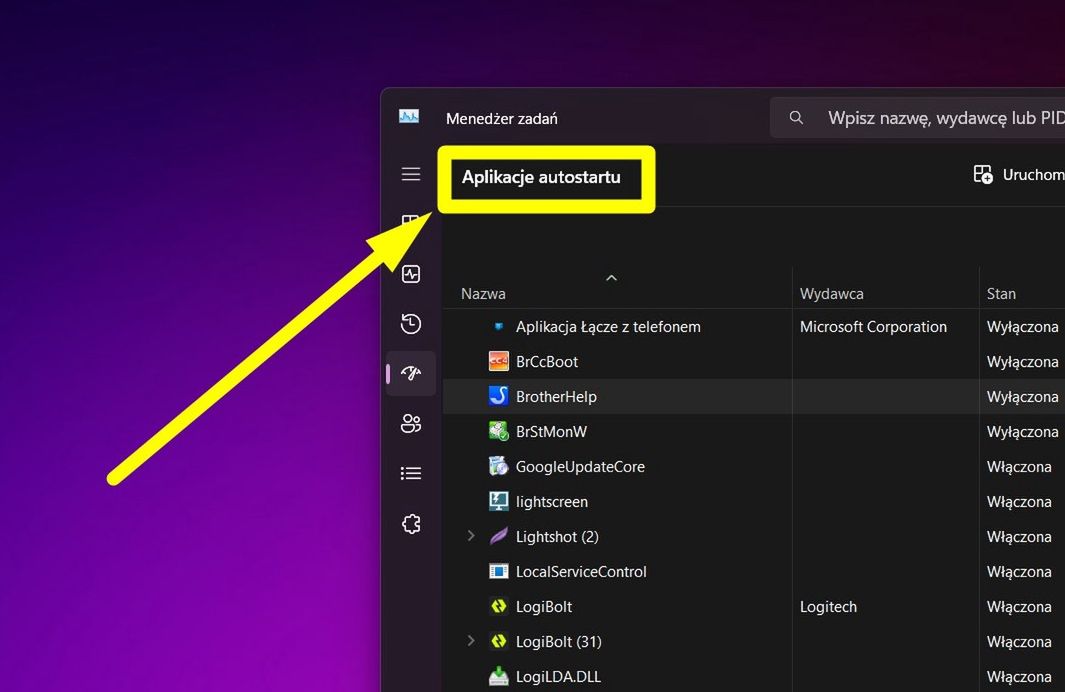Click the LogiLDA.DLL app icon
This screenshot has height=692, width=1065.
499,676
